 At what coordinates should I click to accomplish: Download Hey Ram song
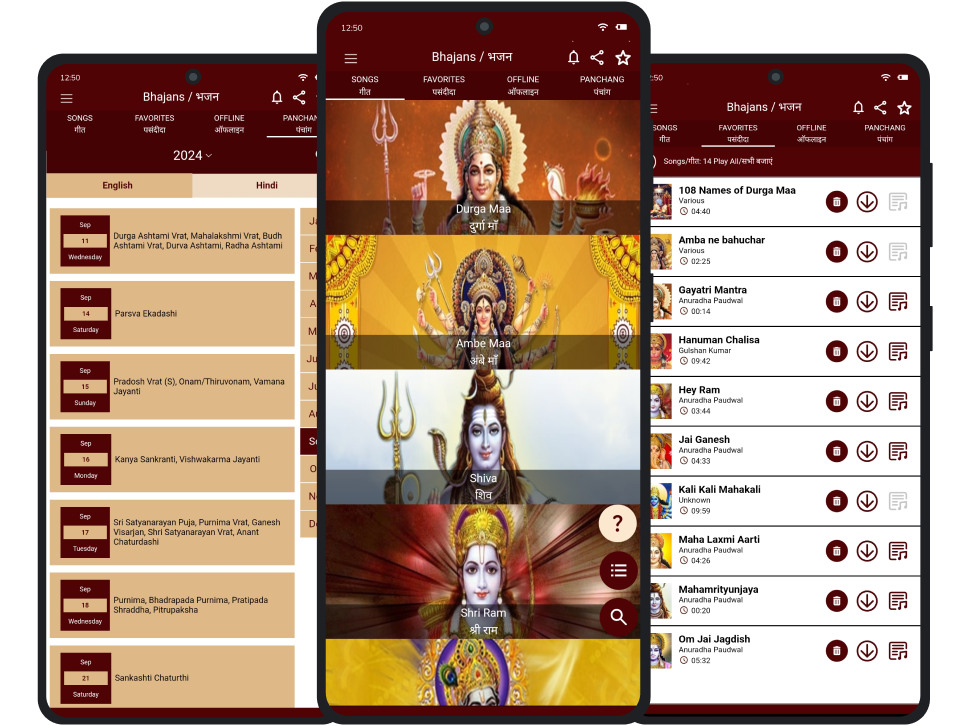(x=867, y=401)
